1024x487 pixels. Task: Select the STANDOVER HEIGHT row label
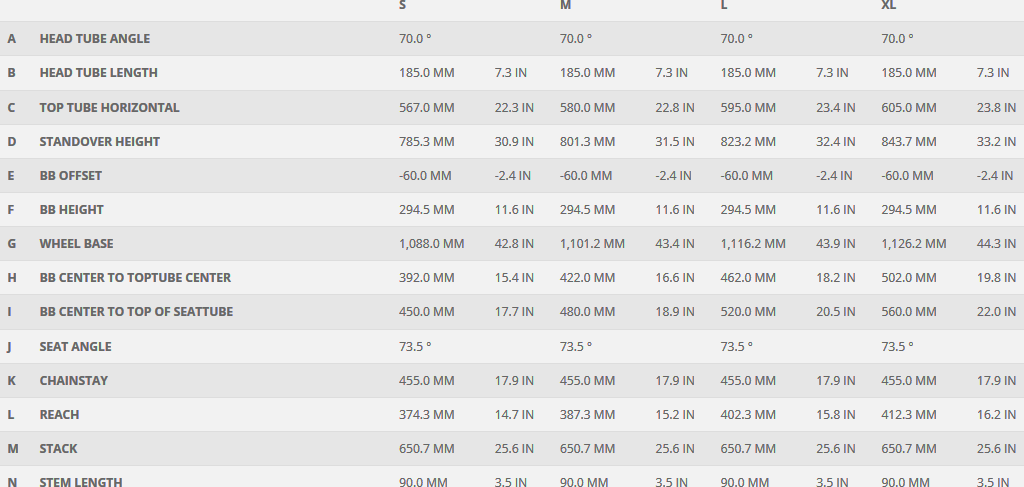tap(99, 142)
